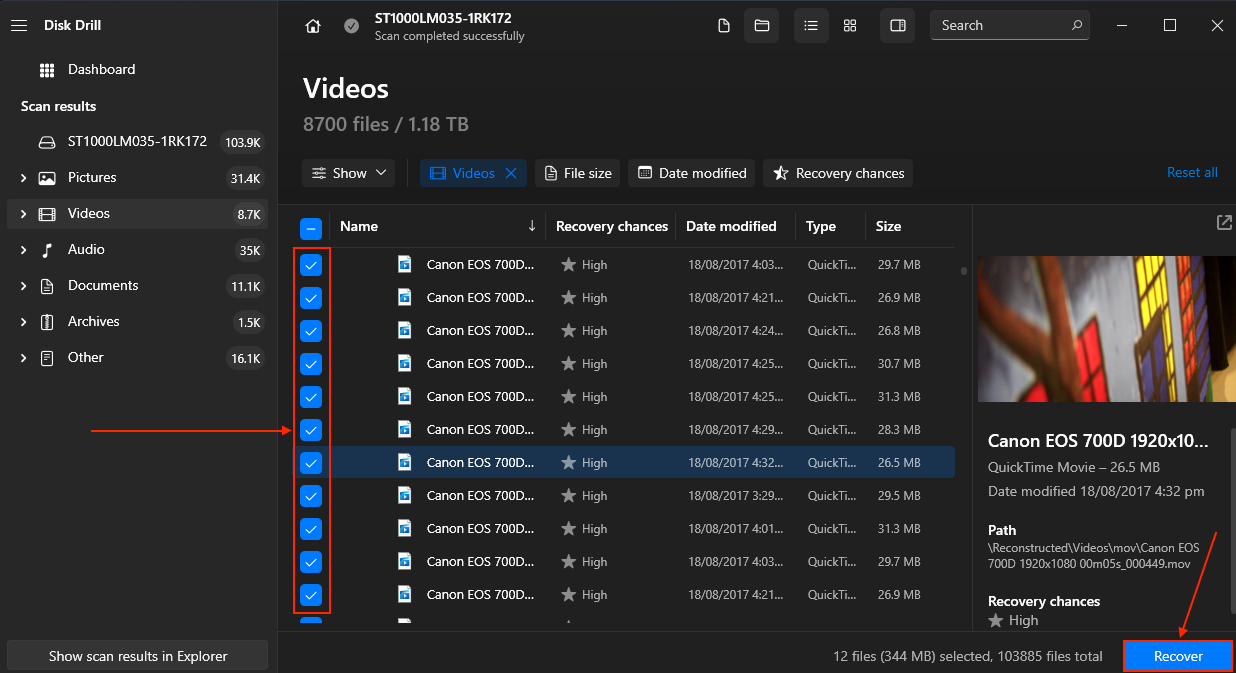The height and width of the screenshot is (673, 1236).
Task: Switch to file view using document icon
Action: [724, 26]
